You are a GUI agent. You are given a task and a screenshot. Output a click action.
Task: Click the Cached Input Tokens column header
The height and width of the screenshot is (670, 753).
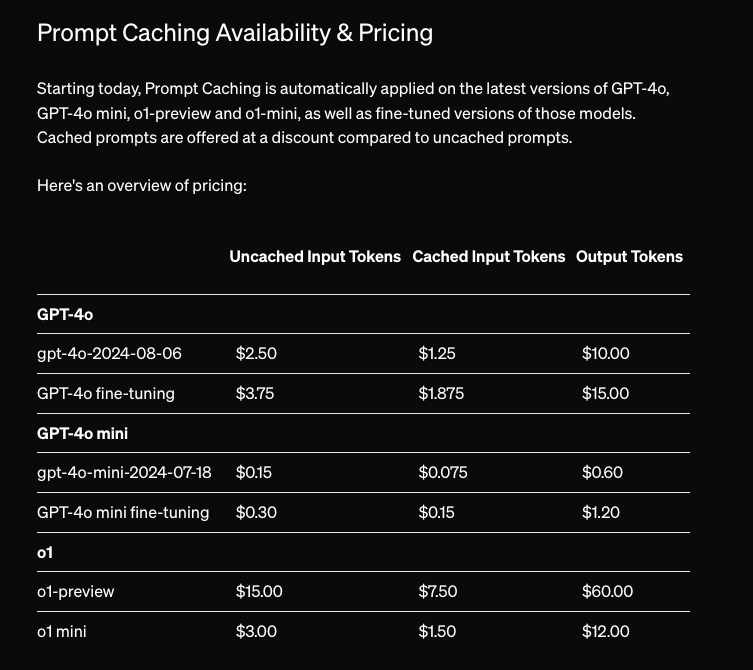(x=488, y=257)
